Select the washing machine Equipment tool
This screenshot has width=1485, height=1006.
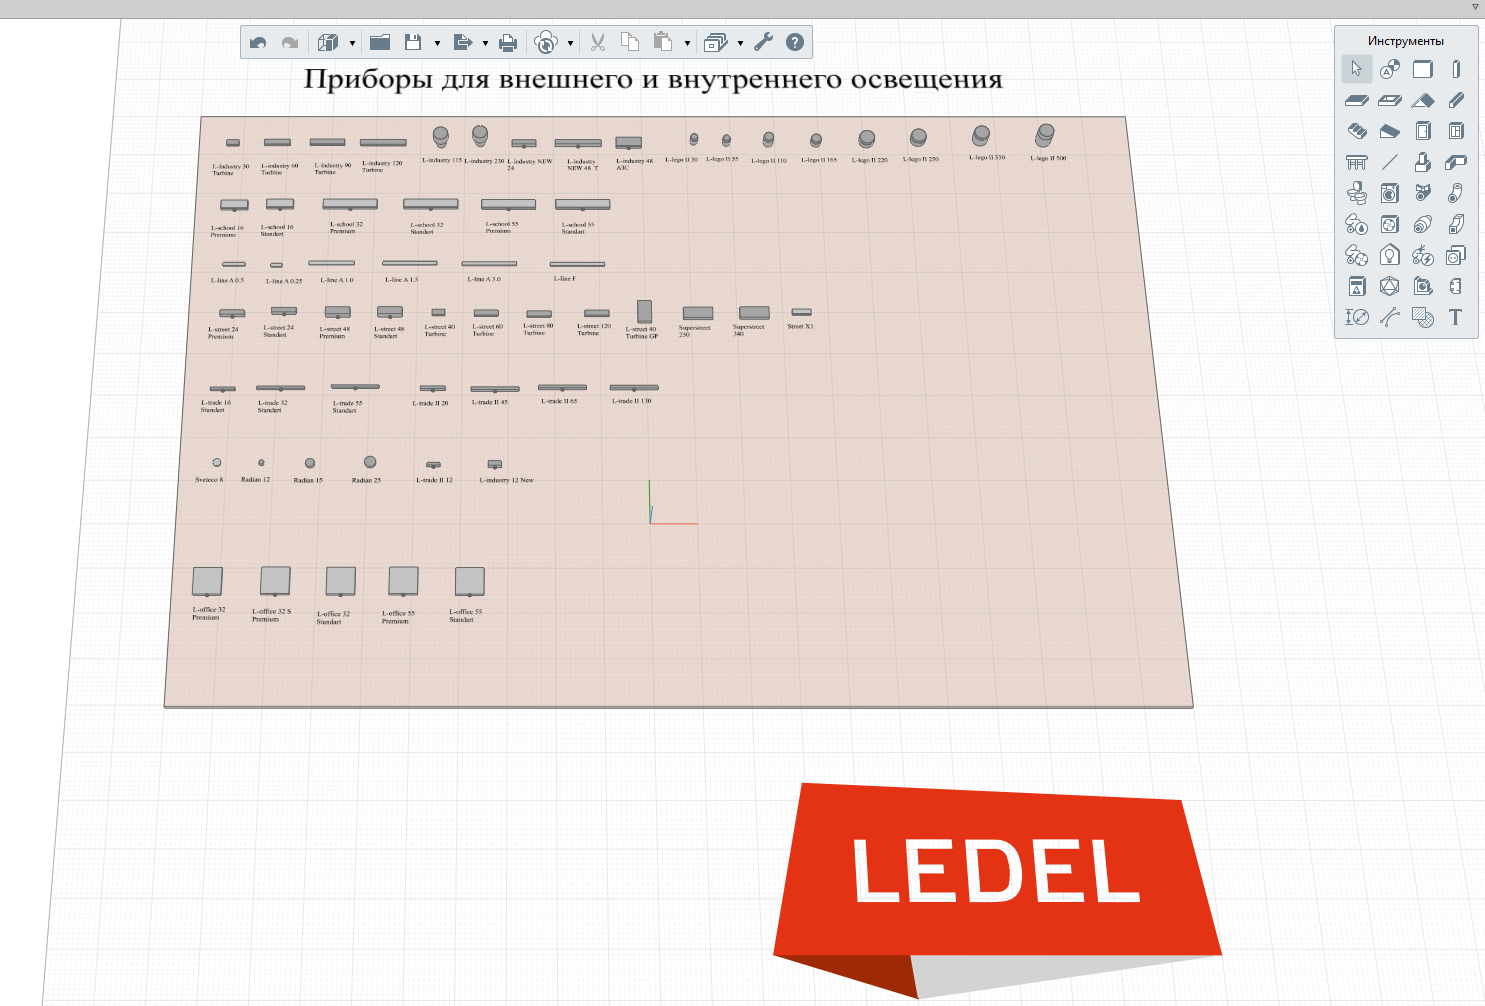(1390, 193)
